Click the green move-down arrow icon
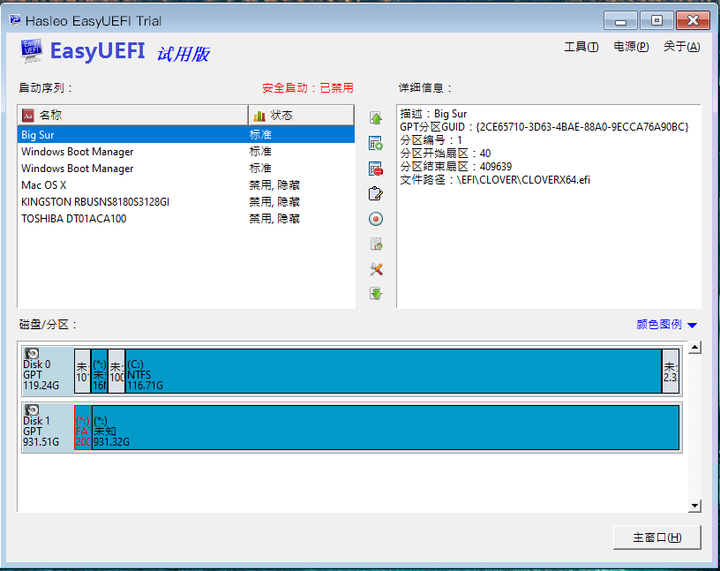The image size is (720, 571). [x=376, y=293]
